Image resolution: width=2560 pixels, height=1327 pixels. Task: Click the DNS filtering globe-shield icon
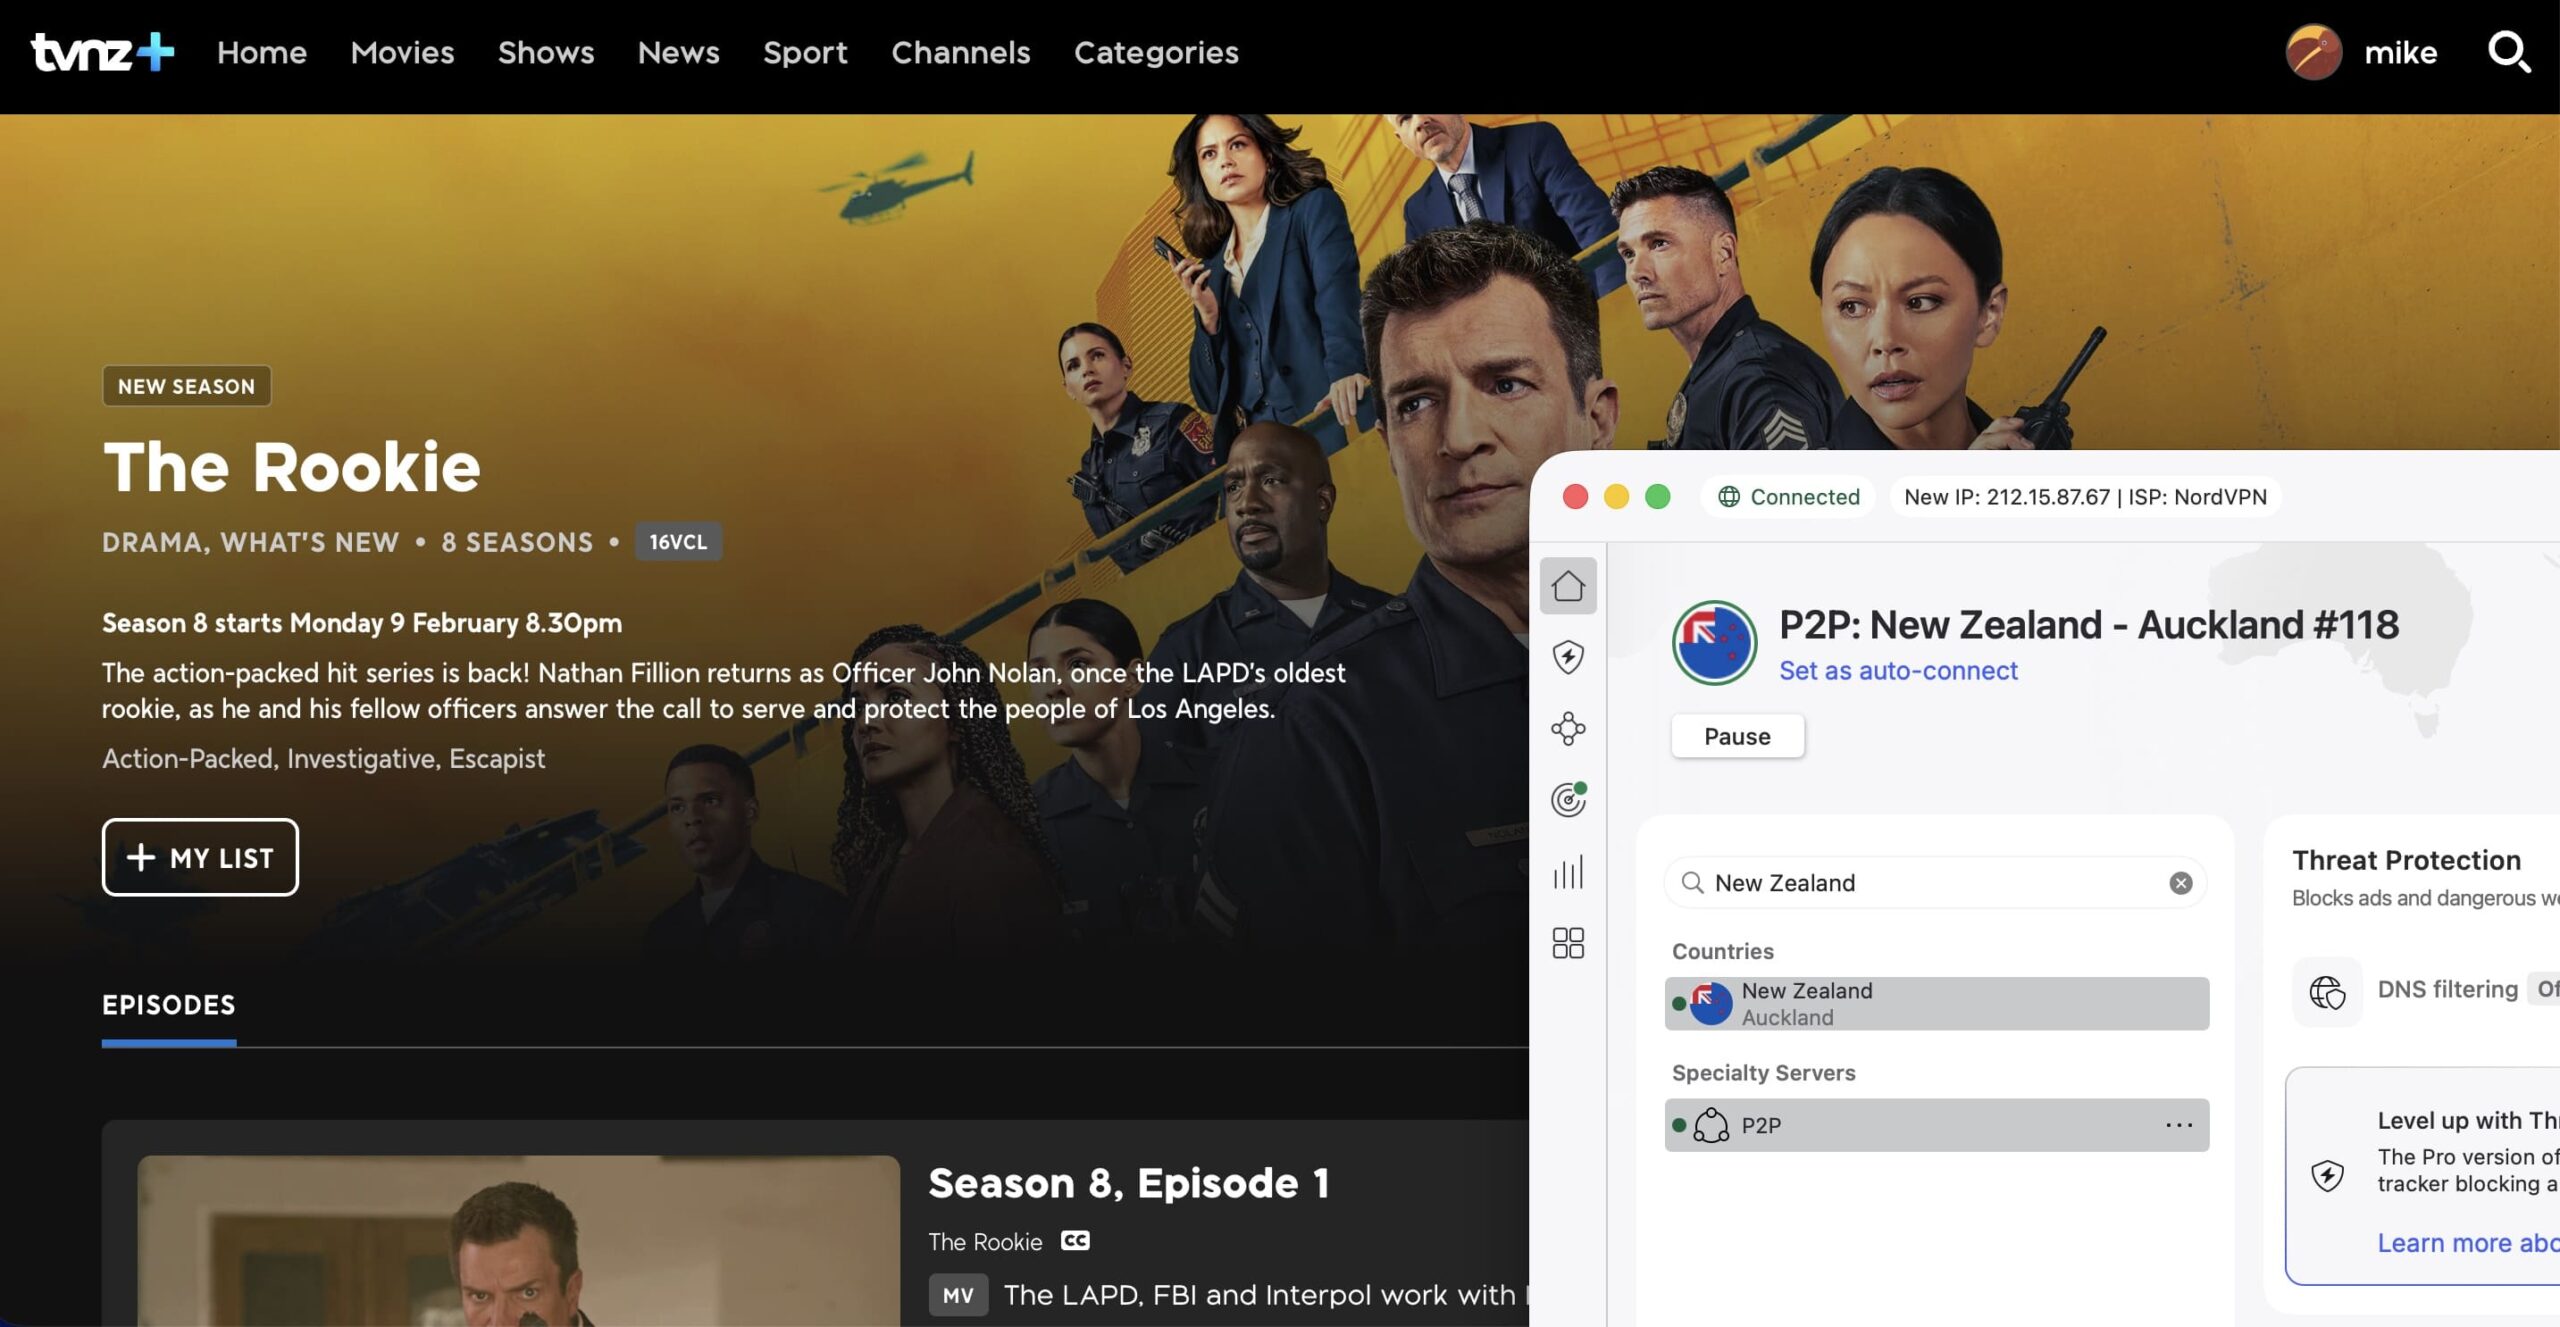(2327, 991)
